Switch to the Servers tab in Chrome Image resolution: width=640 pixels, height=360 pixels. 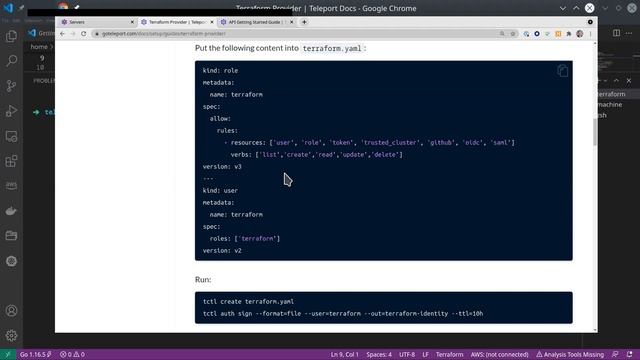click(96, 22)
